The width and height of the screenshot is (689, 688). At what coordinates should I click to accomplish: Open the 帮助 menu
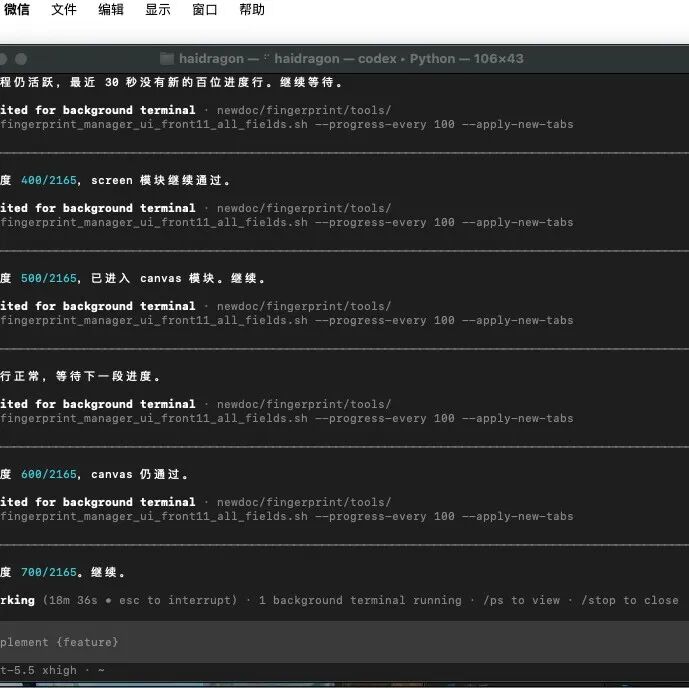(252, 9)
